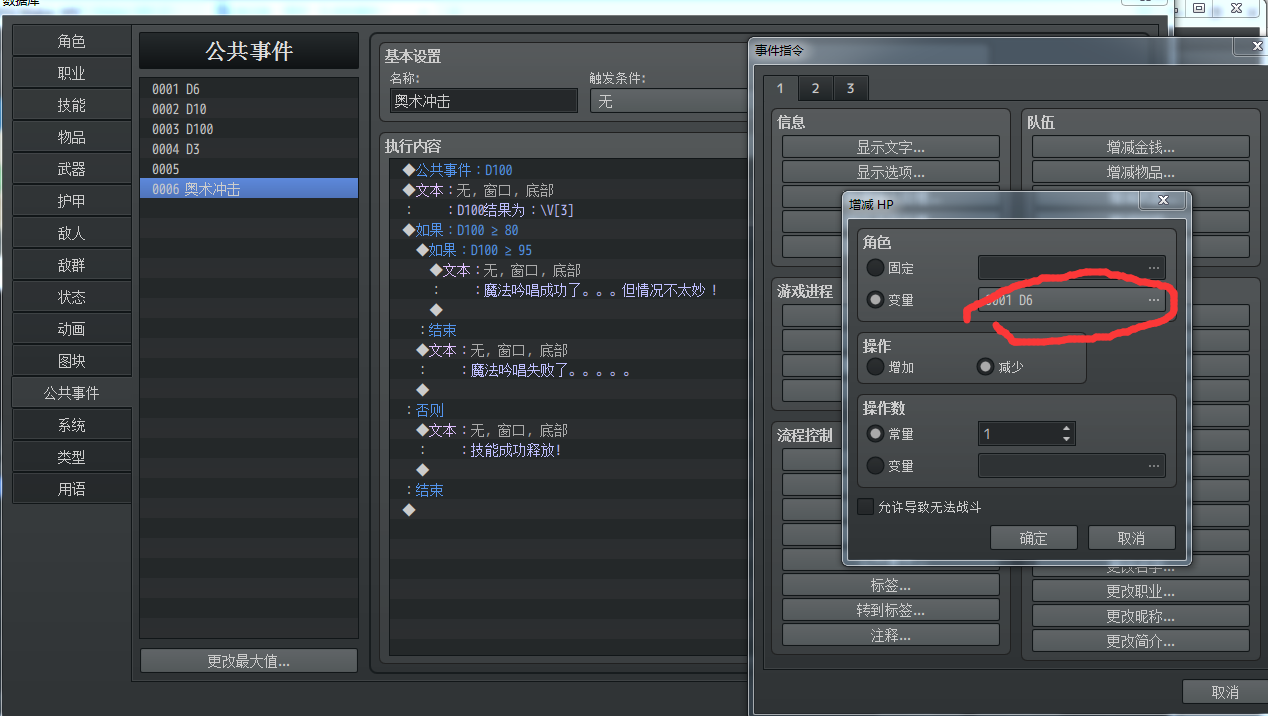Close the 增减 HP dialog
Image resolution: width=1268 pixels, height=716 pixels.
click(x=1163, y=201)
